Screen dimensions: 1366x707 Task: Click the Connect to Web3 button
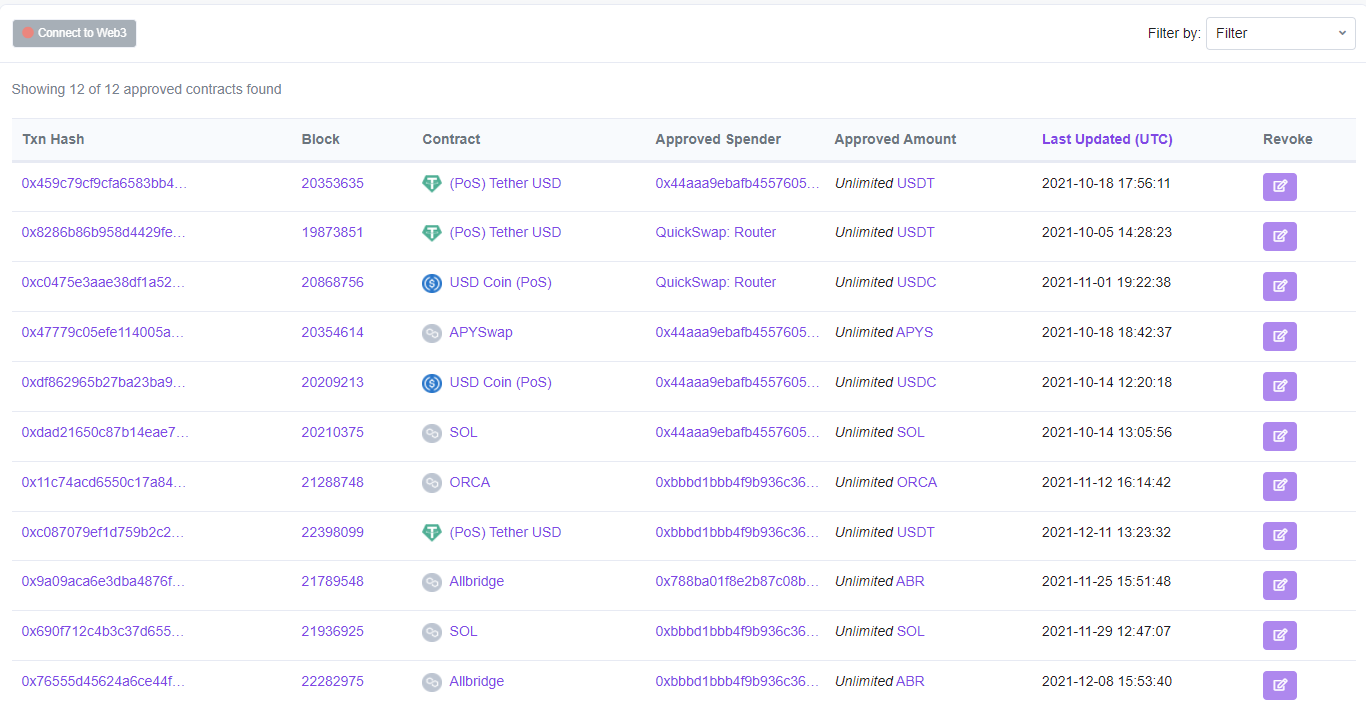tap(74, 33)
